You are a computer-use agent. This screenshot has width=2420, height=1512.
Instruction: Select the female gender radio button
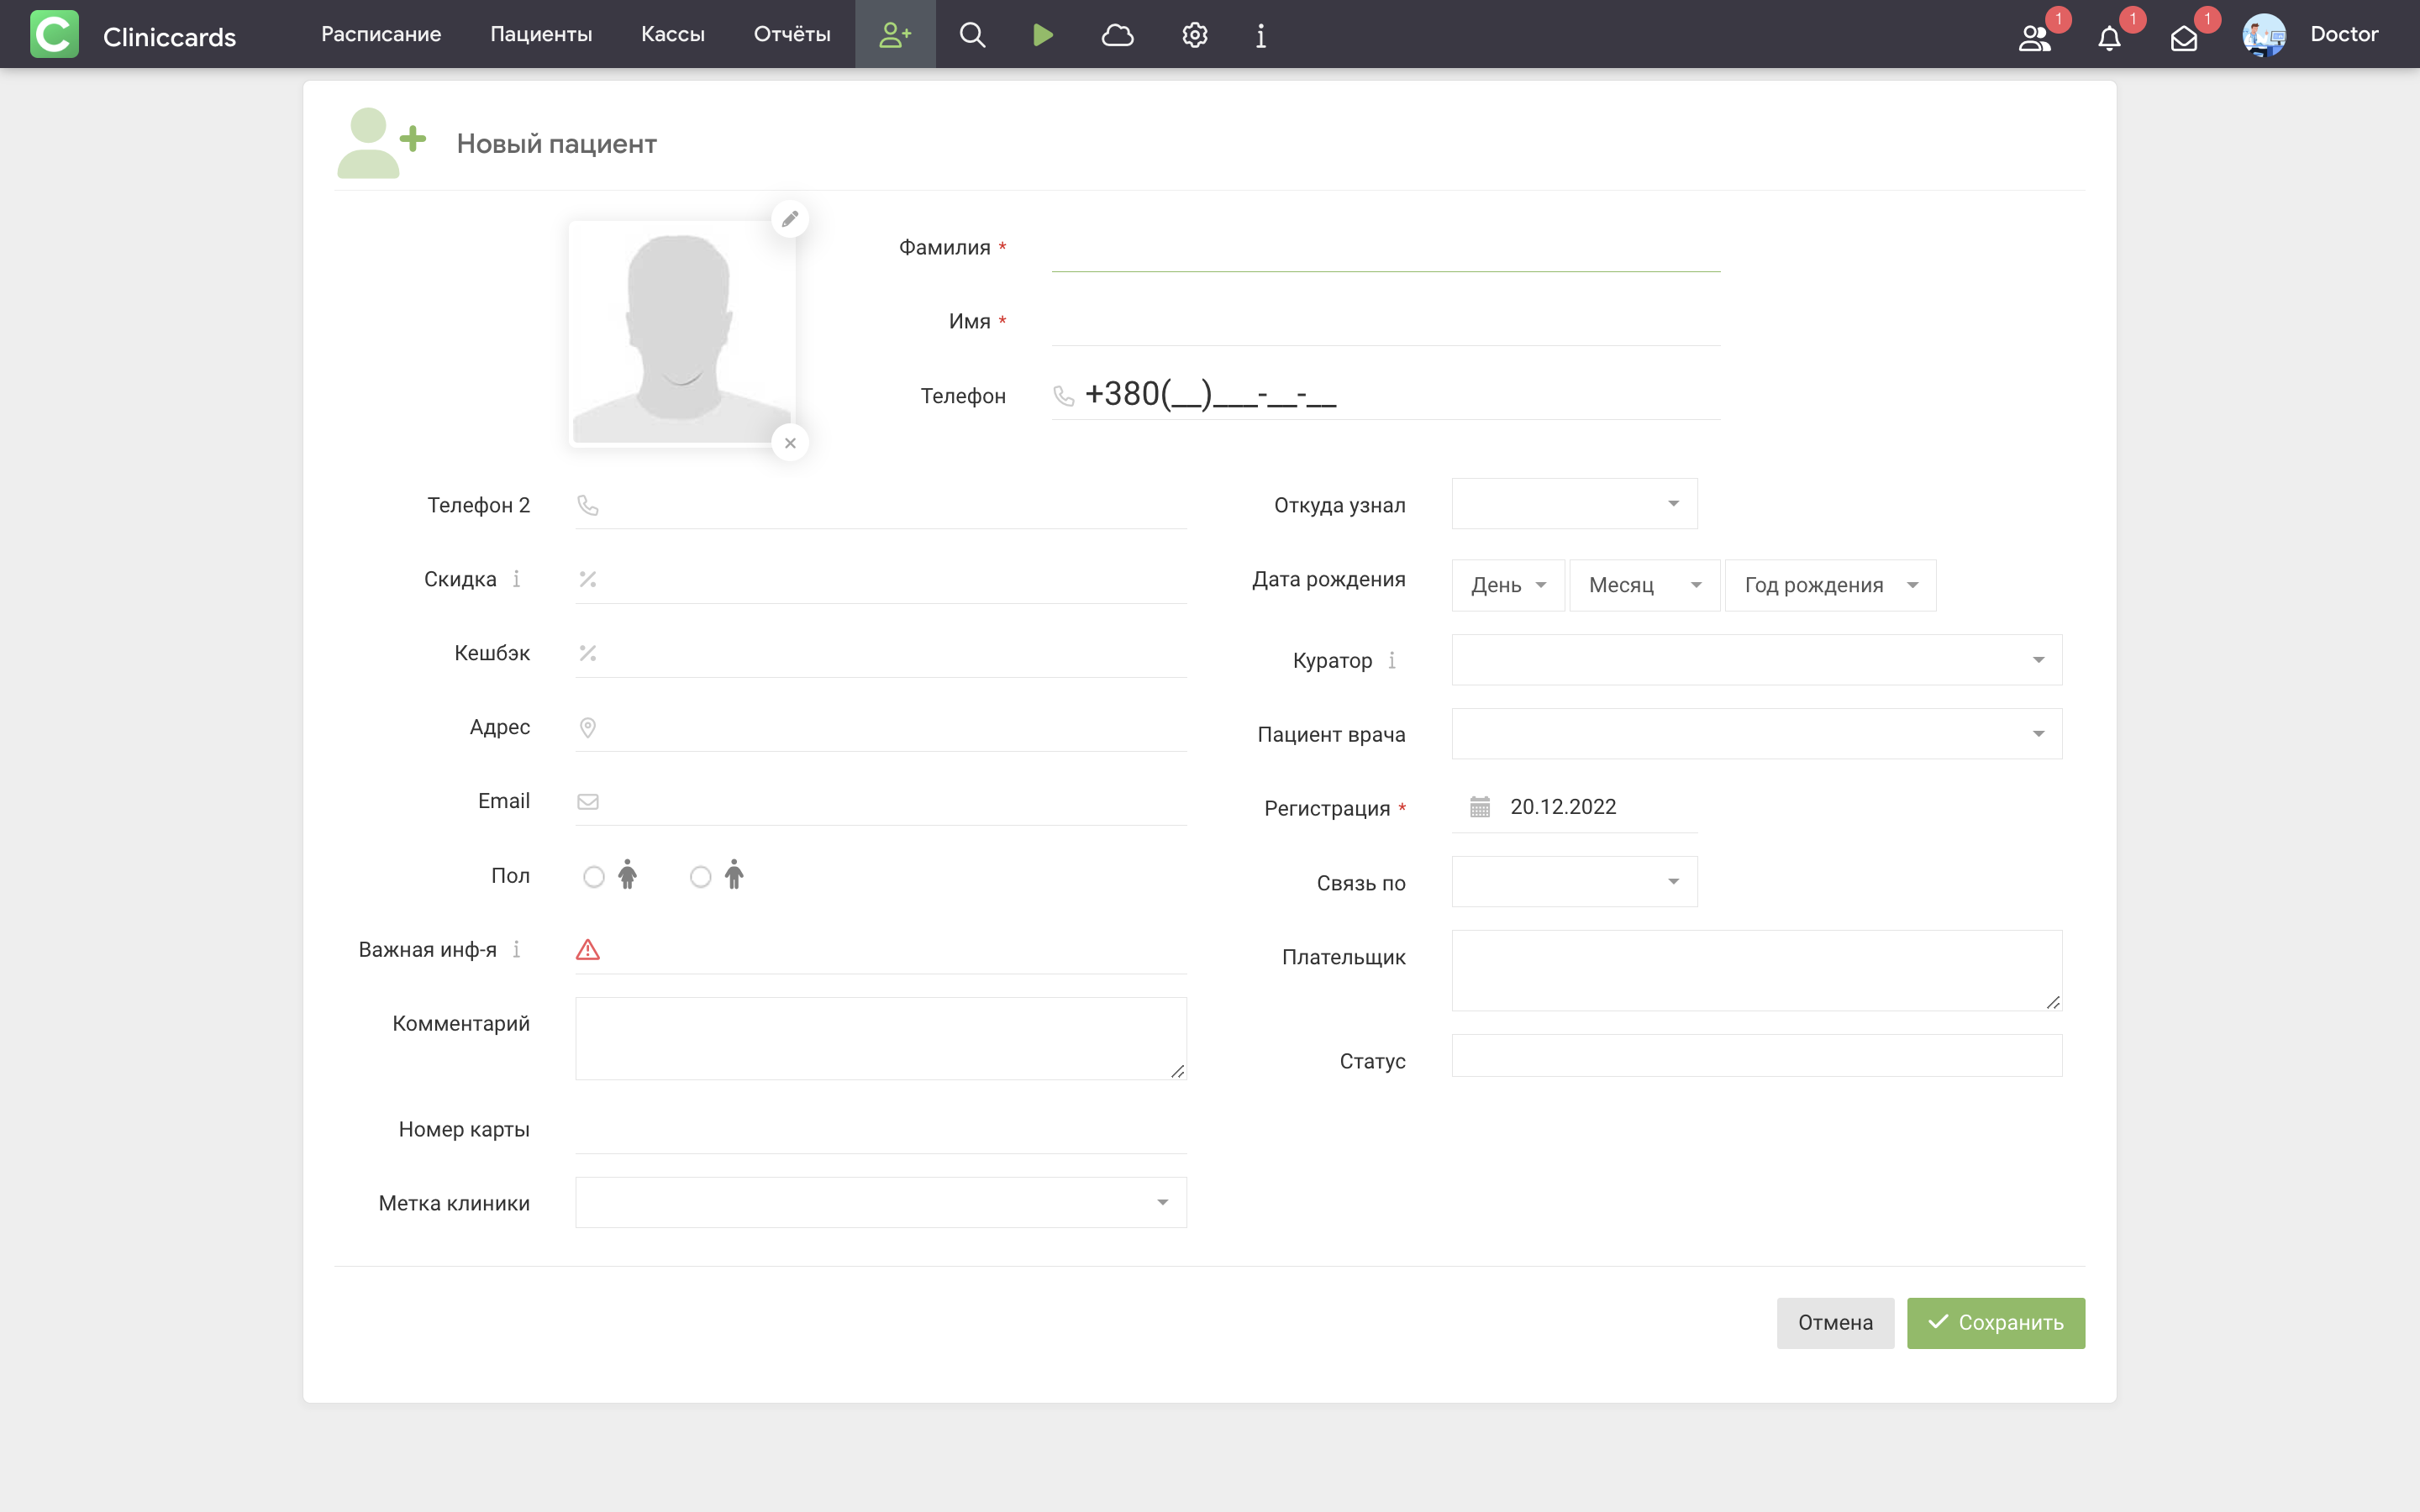point(594,877)
